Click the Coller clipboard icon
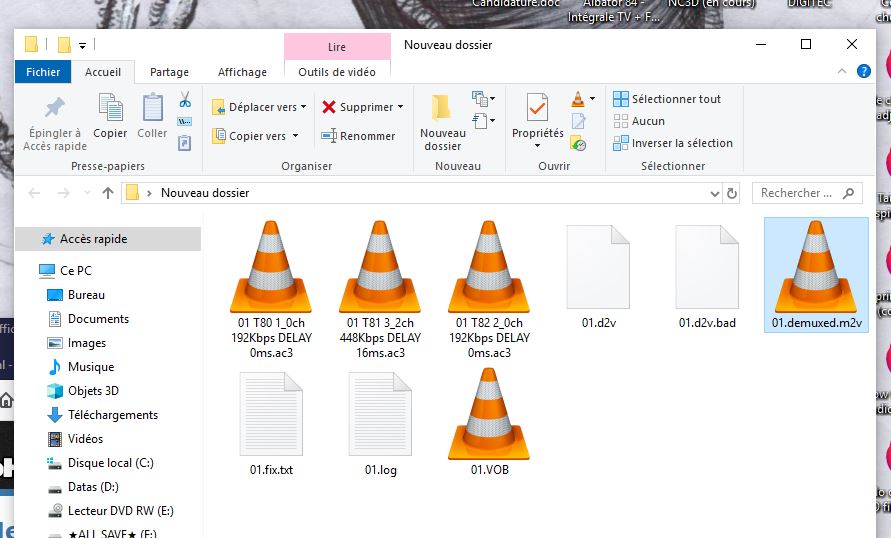This screenshot has width=891, height=538. [x=152, y=107]
